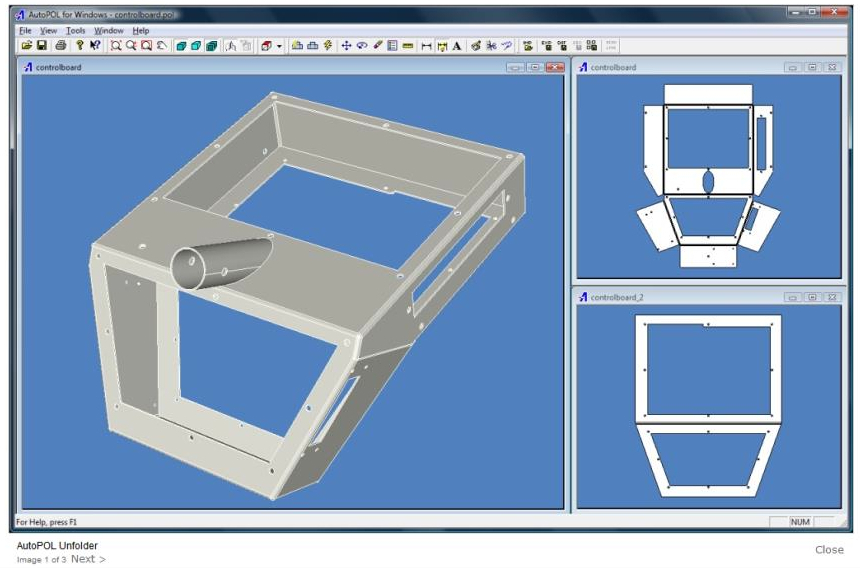This screenshot has height=569, width=860.
Task: Expand the 3D box view dropdown arrow
Action: [279, 45]
